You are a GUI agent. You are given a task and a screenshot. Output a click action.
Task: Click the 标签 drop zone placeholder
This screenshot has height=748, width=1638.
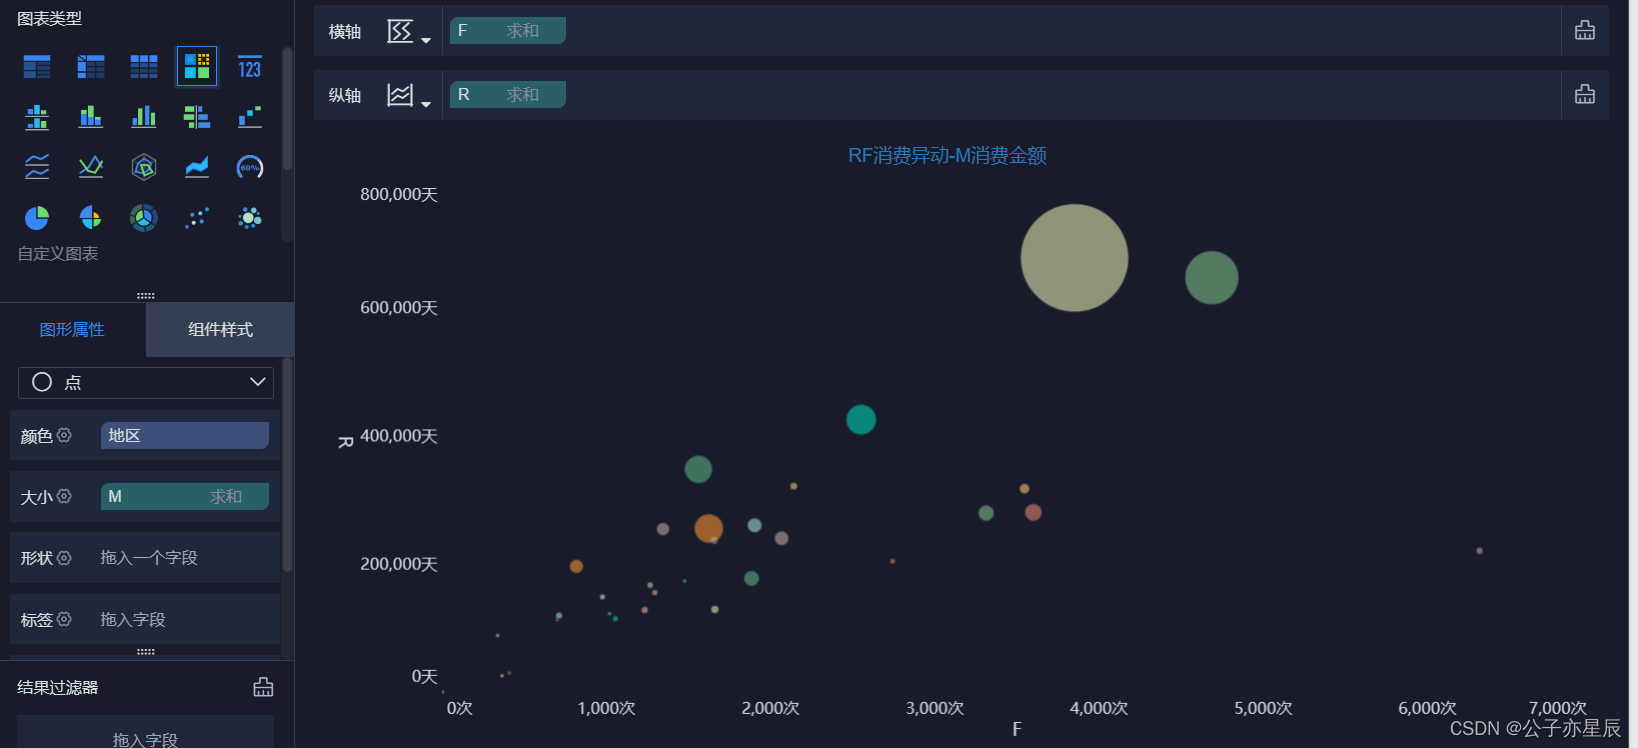point(133,619)
